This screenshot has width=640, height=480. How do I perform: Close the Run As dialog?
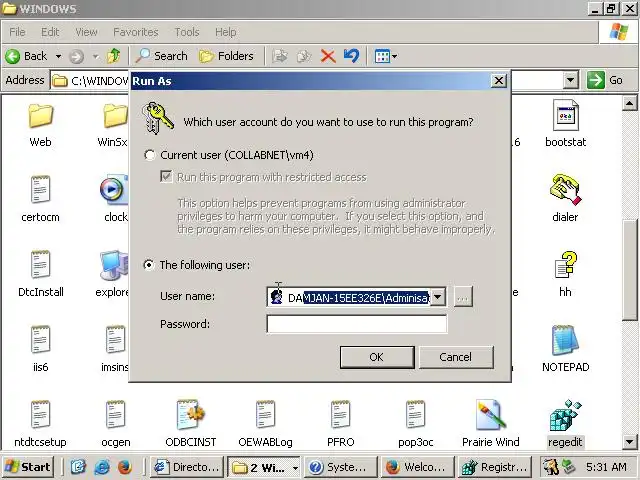click(499, 80)
